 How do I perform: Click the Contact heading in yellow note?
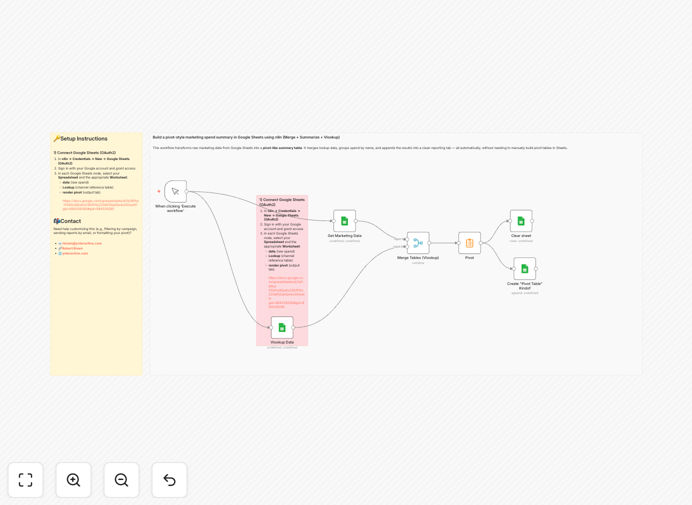68,221
